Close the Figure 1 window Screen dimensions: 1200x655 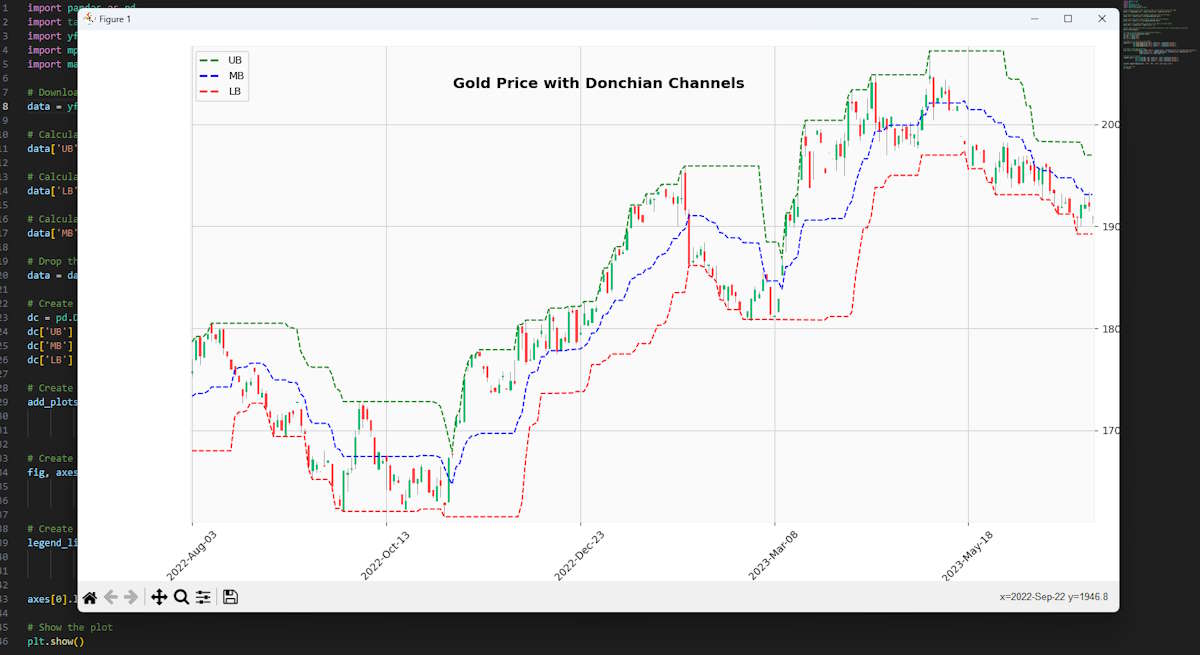pos(1102,19)
